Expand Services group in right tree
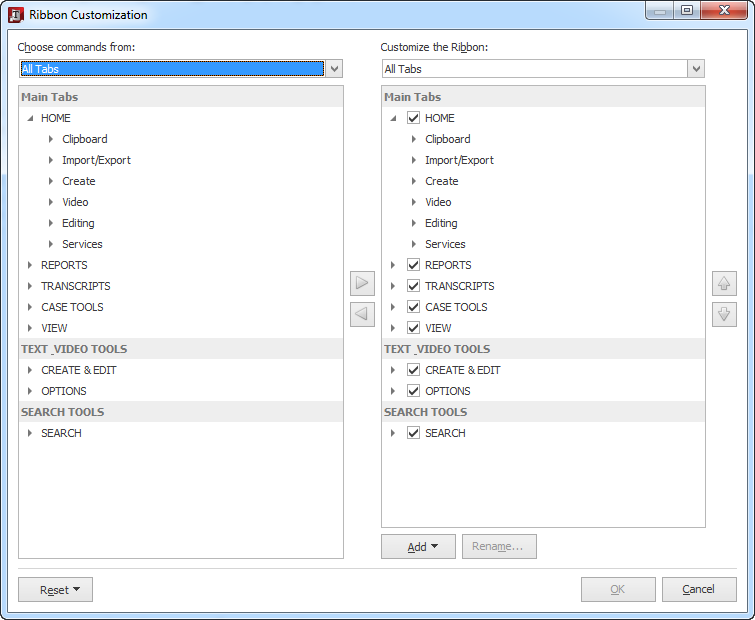Viewport: 755px width, 620px height. pyautogui.click(x=414, y=244)
